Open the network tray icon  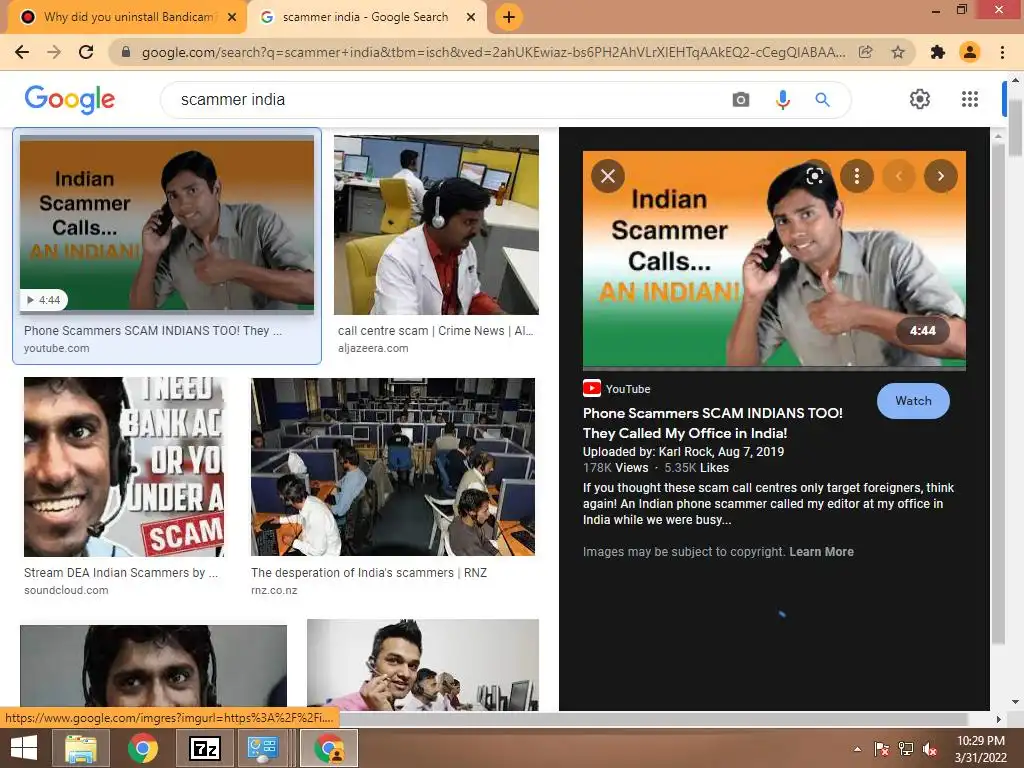pos(906,749)
